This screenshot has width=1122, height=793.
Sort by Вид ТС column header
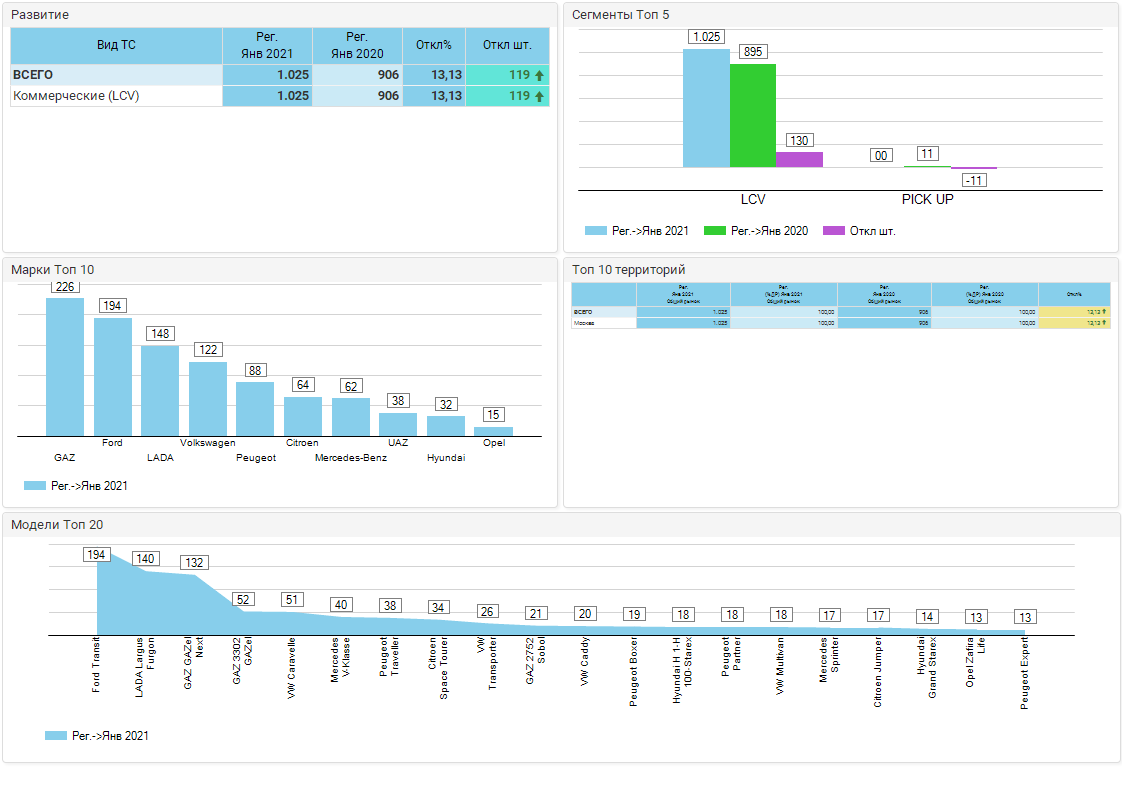pyautogui.click(x=116, y=45)
